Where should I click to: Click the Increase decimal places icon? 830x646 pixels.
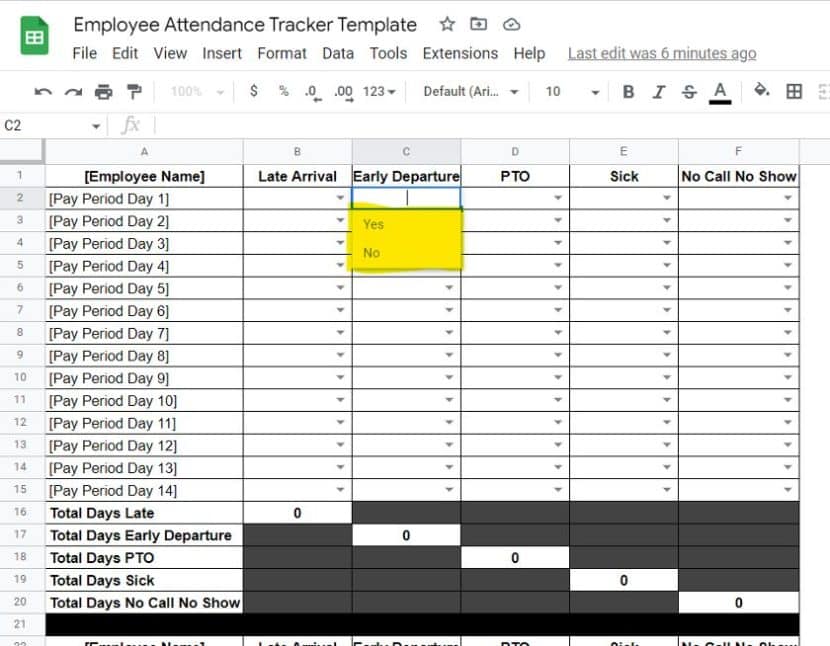coord(340,91)
